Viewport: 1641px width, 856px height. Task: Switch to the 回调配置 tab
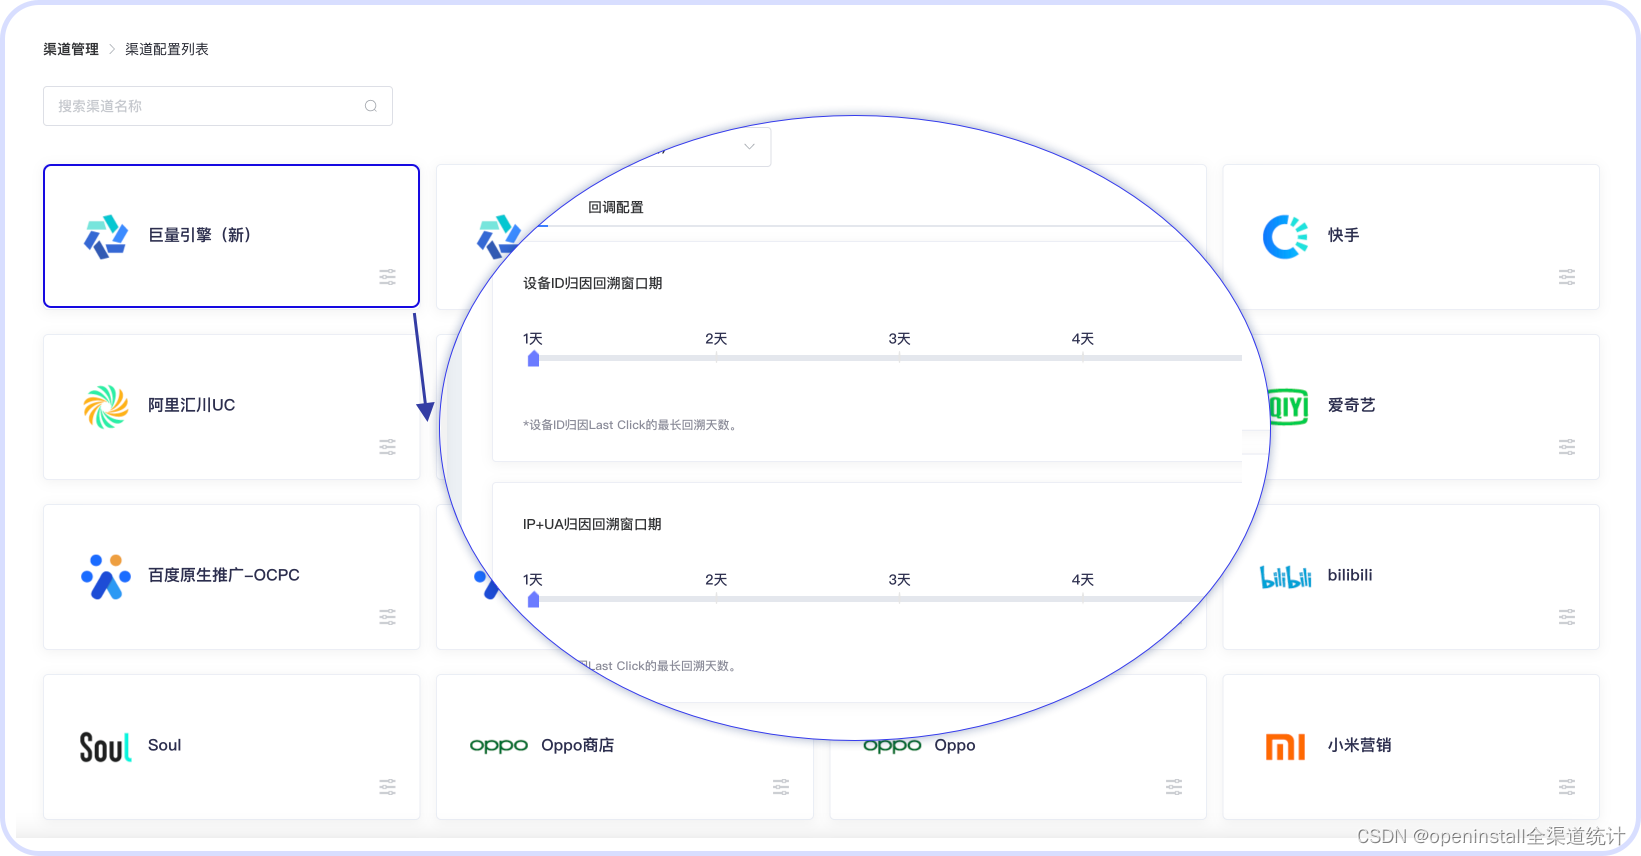point(616,207)
